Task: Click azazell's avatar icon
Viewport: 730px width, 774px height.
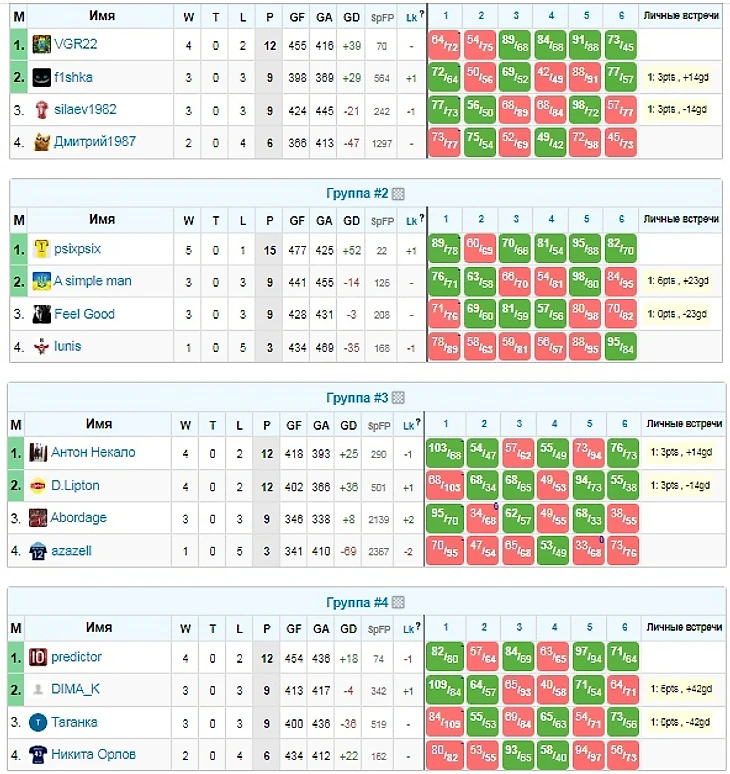Action: coord(38,550)
